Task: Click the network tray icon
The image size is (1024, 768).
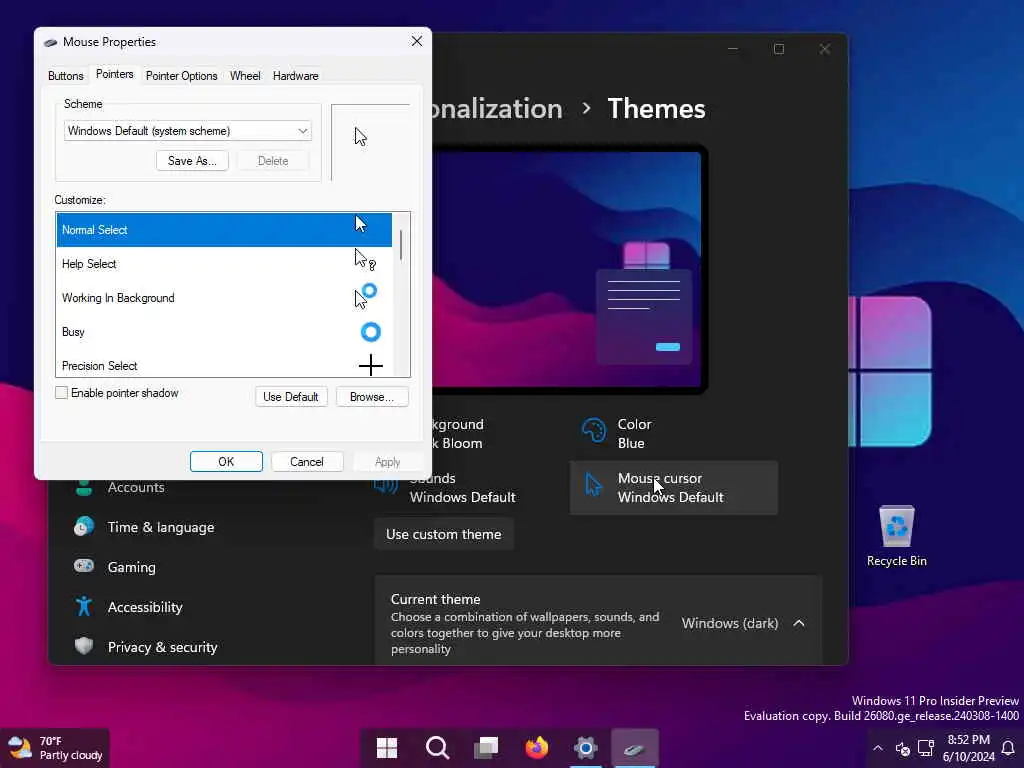Action: pos(925,748)
